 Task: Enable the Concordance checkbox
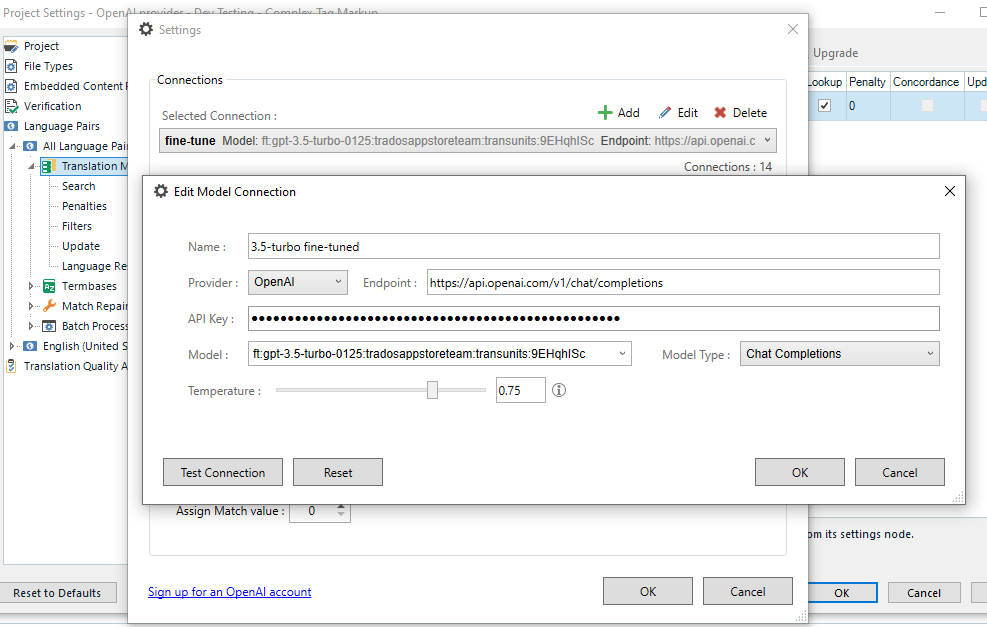[926, 105]
